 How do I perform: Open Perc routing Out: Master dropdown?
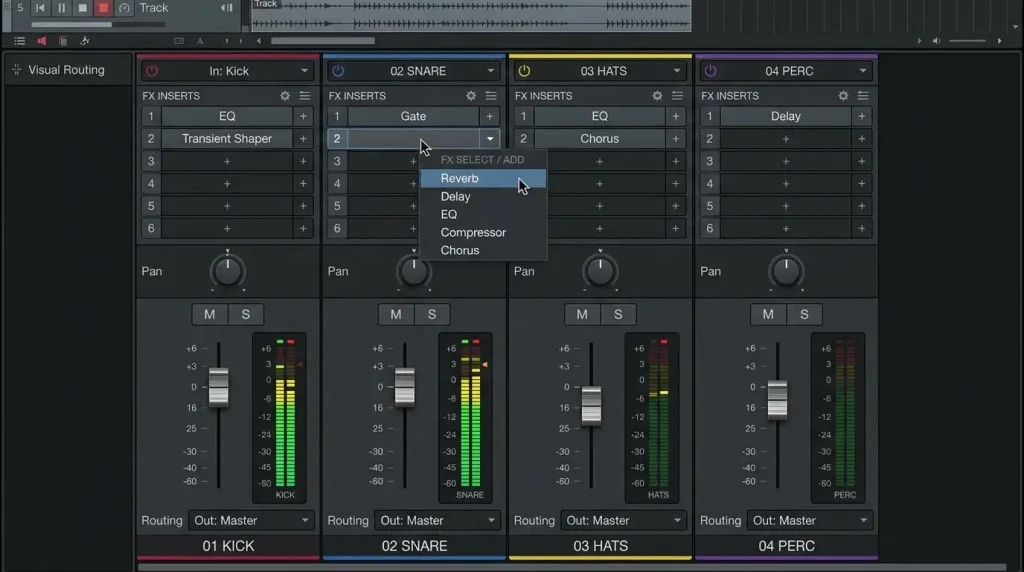[809, 520]
